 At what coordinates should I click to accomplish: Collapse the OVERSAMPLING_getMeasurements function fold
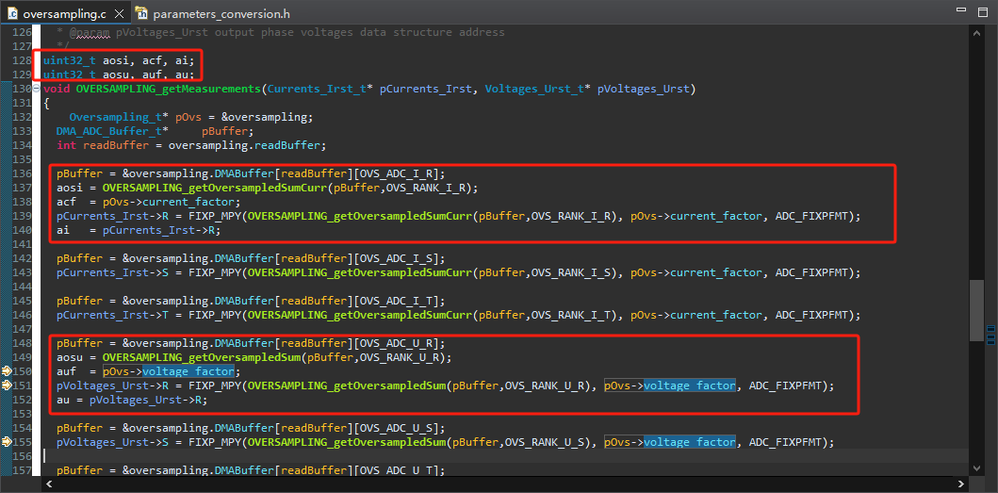pos(38,89)
